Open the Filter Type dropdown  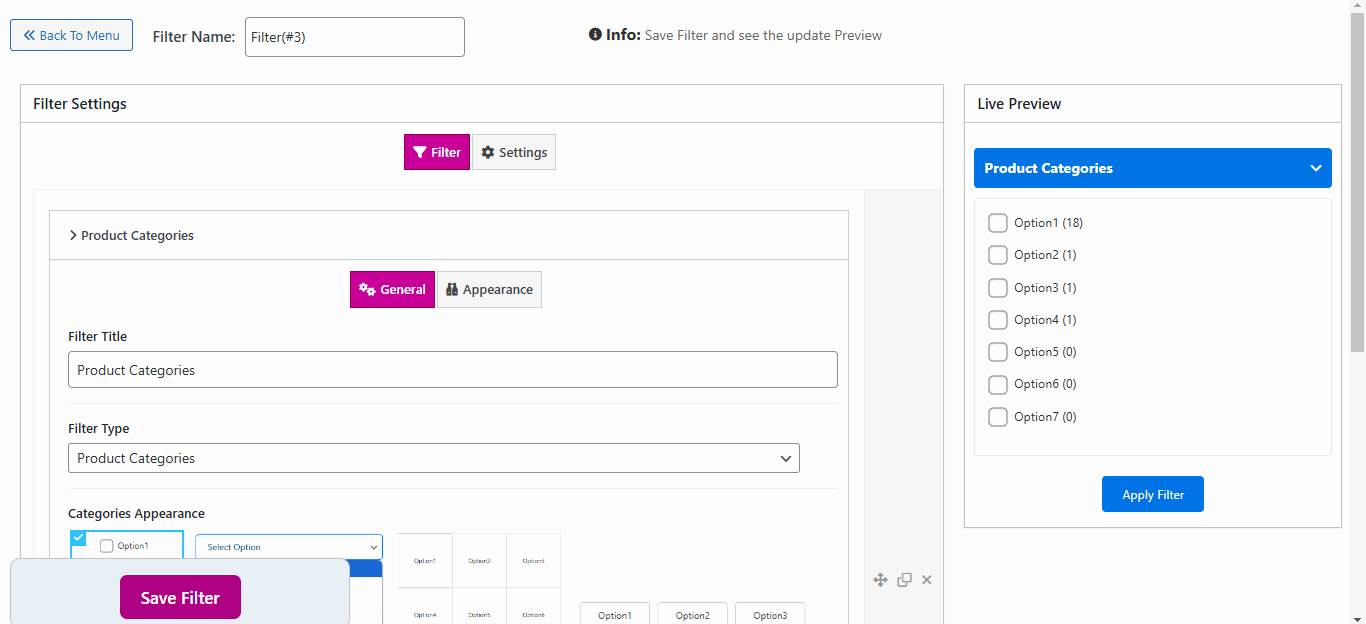[x=433, y=458]
